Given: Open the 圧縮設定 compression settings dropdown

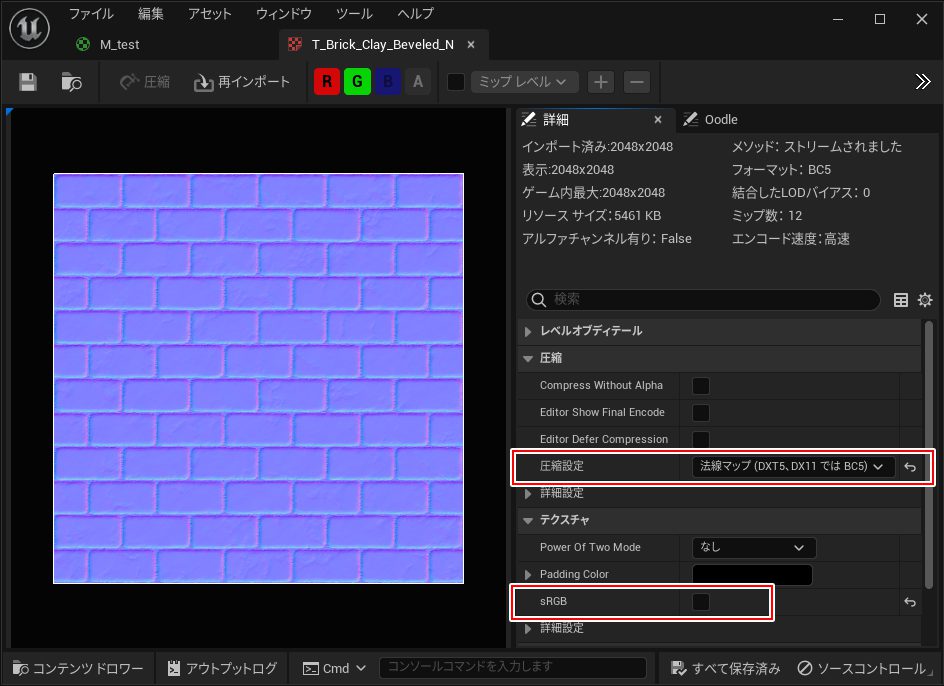Looking at the screenshot, I should (792, 466).
